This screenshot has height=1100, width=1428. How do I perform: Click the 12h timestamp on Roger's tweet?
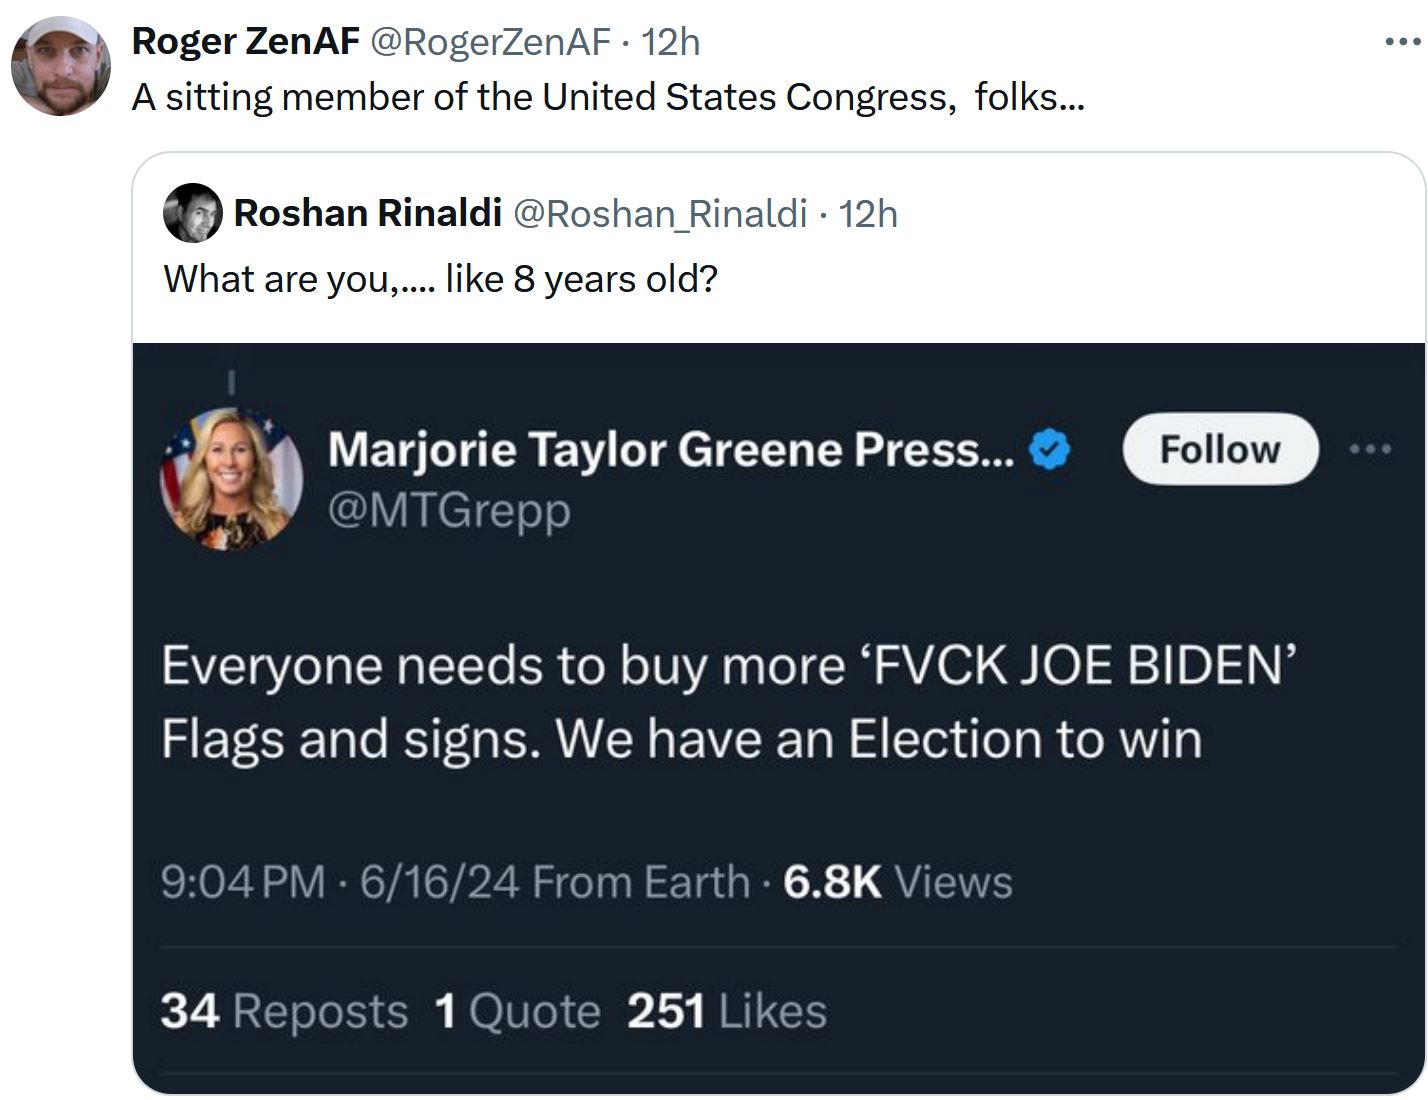(670, 42)
